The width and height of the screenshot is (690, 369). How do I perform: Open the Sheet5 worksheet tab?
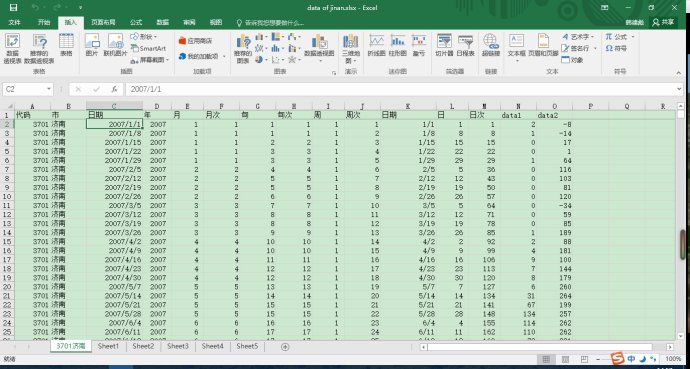247,347
